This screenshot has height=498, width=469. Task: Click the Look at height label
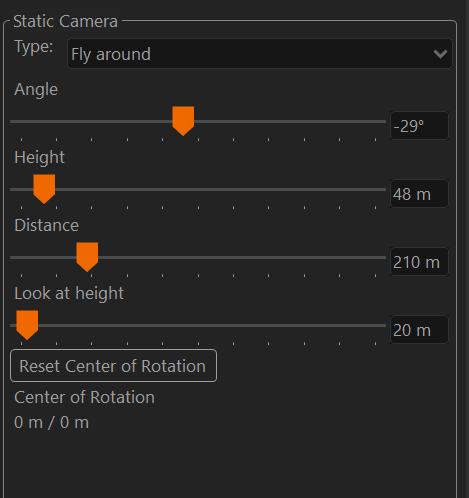(69, 294)
